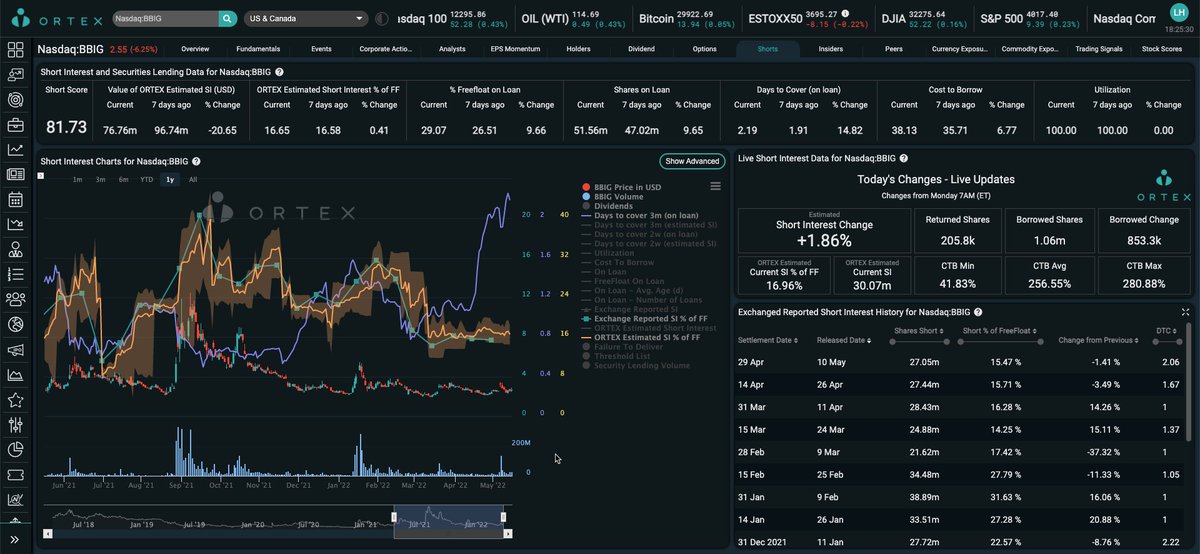The height and width of the screenshot is (554, 1200).
Task: Select the 3m chart range
Action: click(100, 179)
